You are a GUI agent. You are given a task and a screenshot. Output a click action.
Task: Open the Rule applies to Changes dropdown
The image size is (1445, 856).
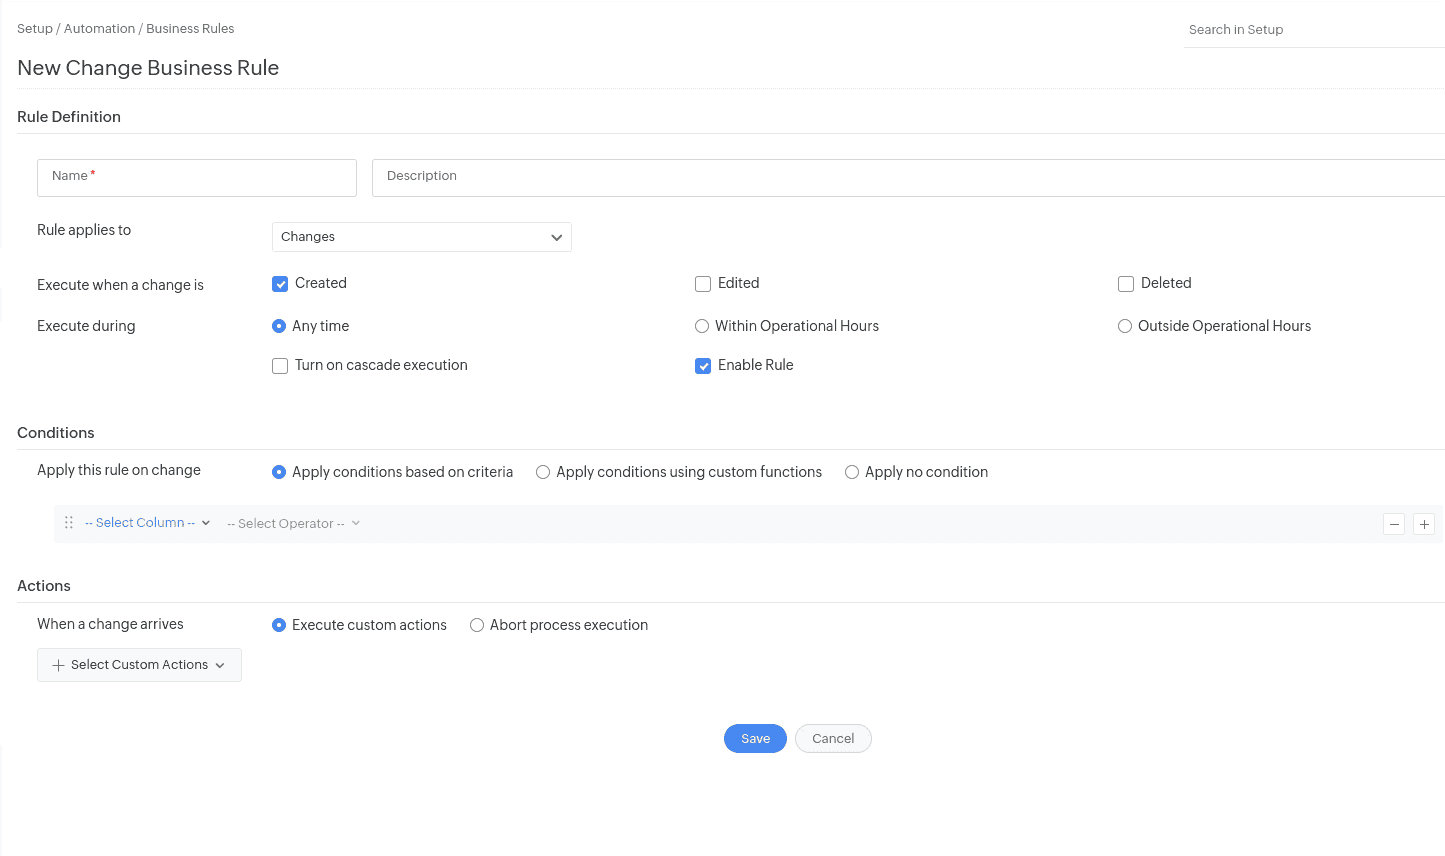coord(421,237)
